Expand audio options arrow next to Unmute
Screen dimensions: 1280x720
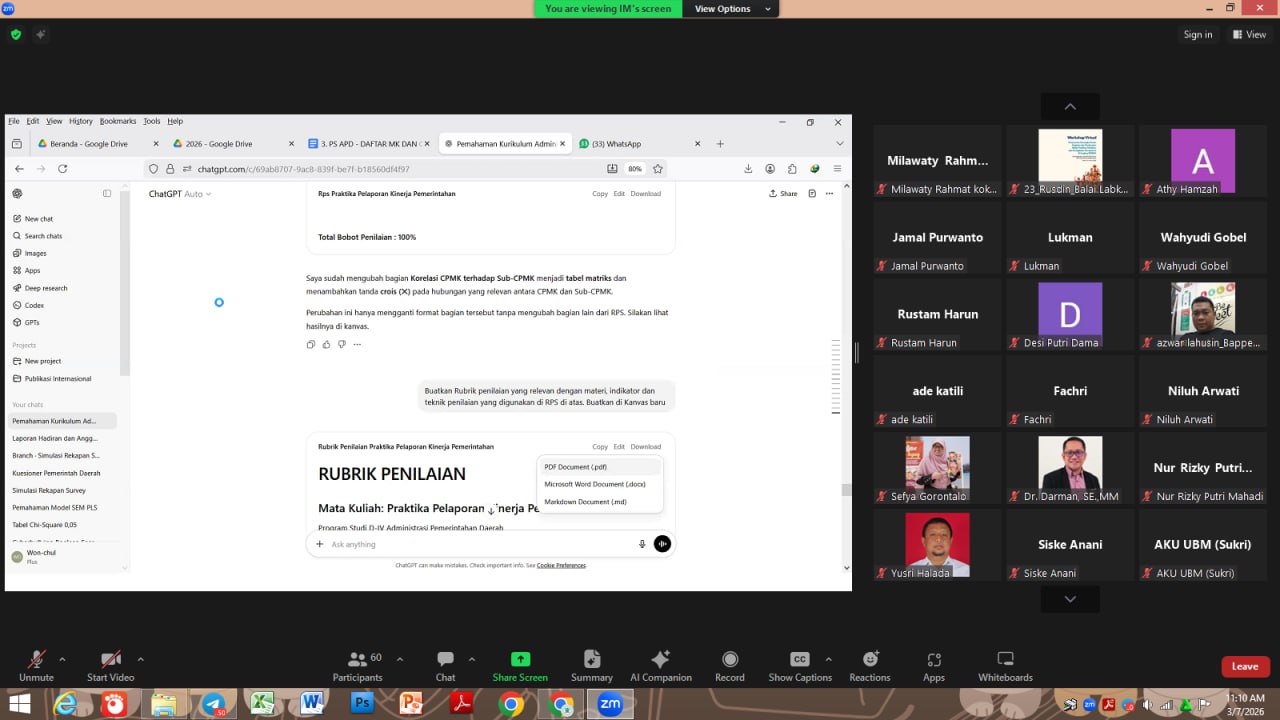[x=62, y=659]
